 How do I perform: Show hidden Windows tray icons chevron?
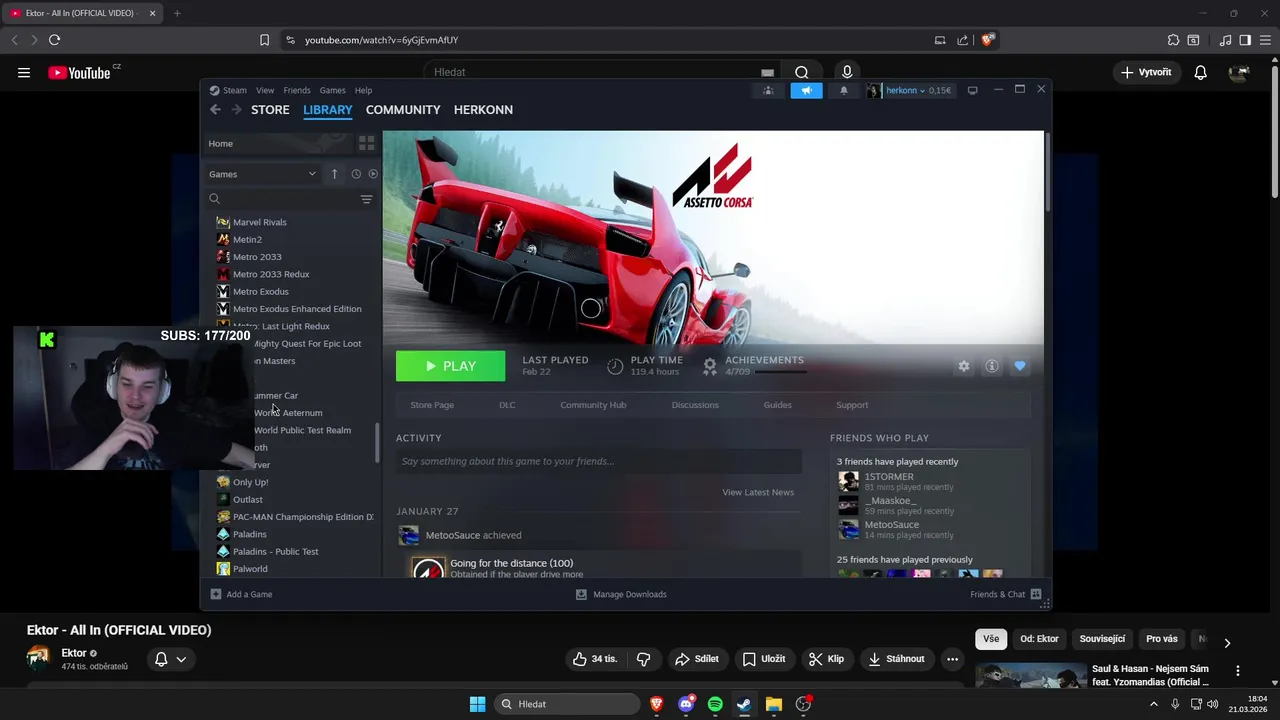(x=1154, y=704)
